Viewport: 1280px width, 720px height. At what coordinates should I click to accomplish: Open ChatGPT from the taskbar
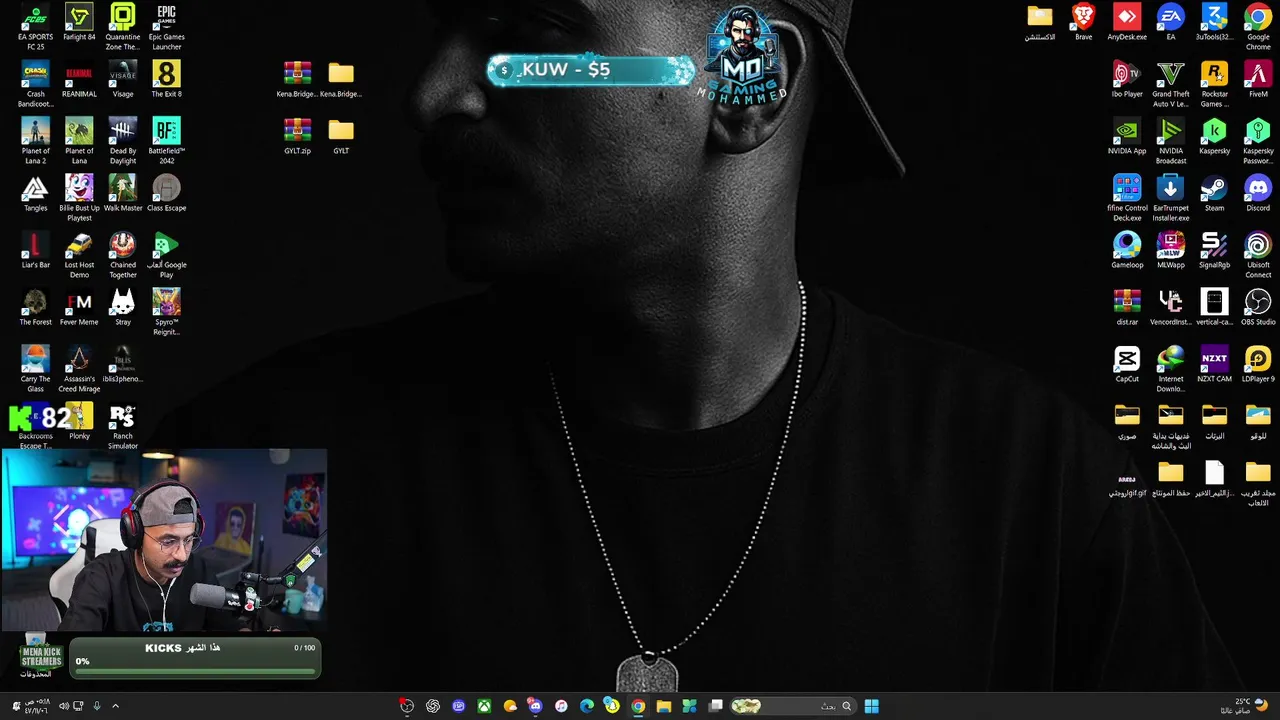pos(433,706)
